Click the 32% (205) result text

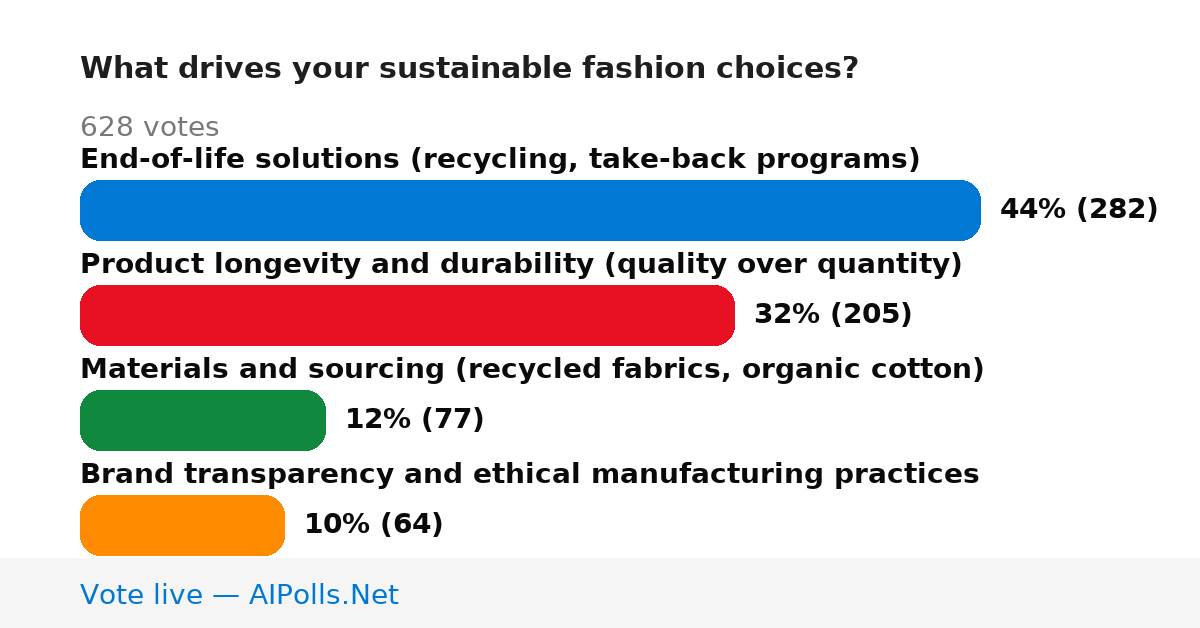(833, 315)
